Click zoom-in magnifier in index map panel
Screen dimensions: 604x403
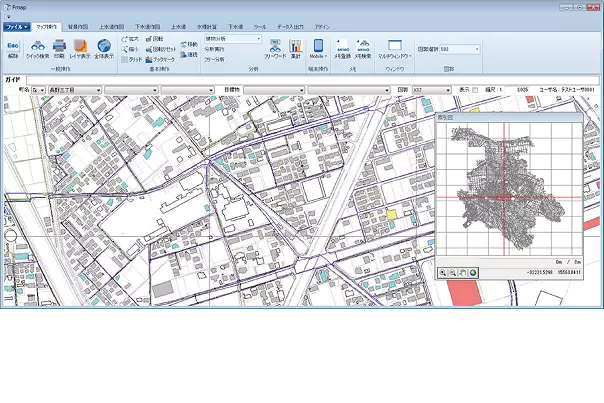click(x=443, y=272)
